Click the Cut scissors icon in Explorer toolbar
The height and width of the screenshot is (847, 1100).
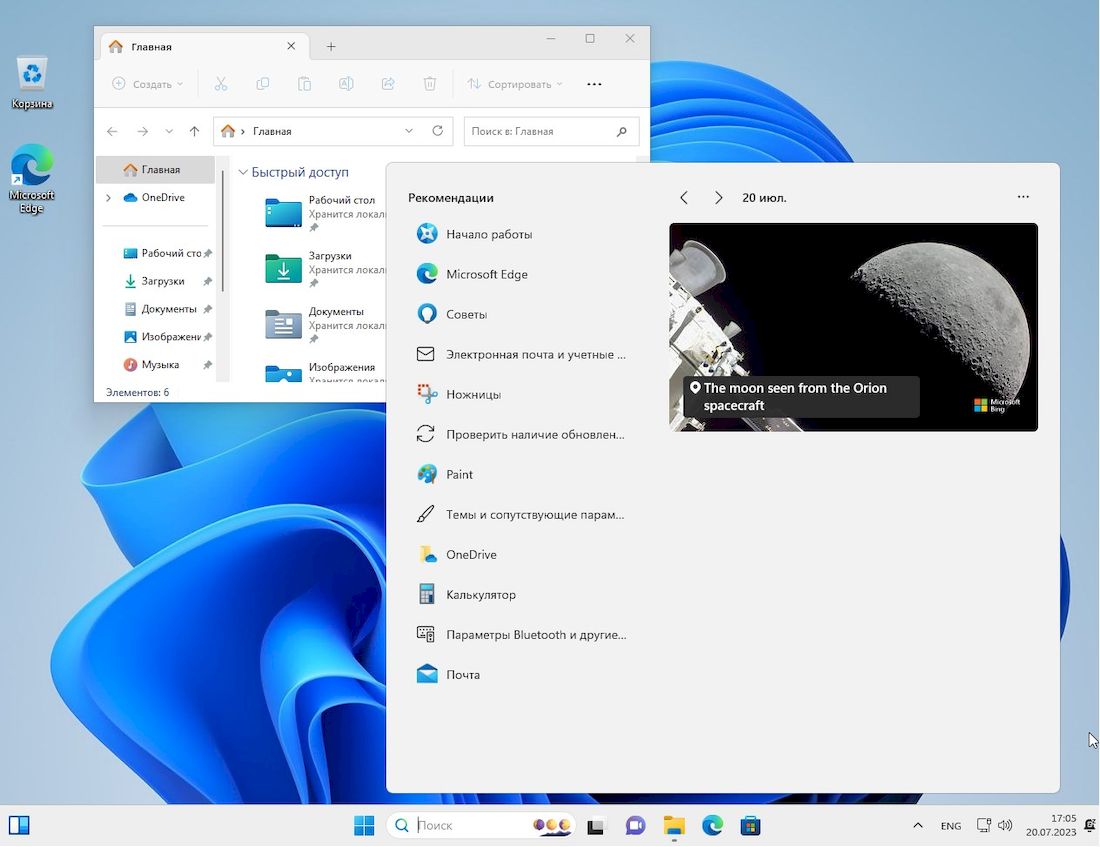[x=221, y=84]
